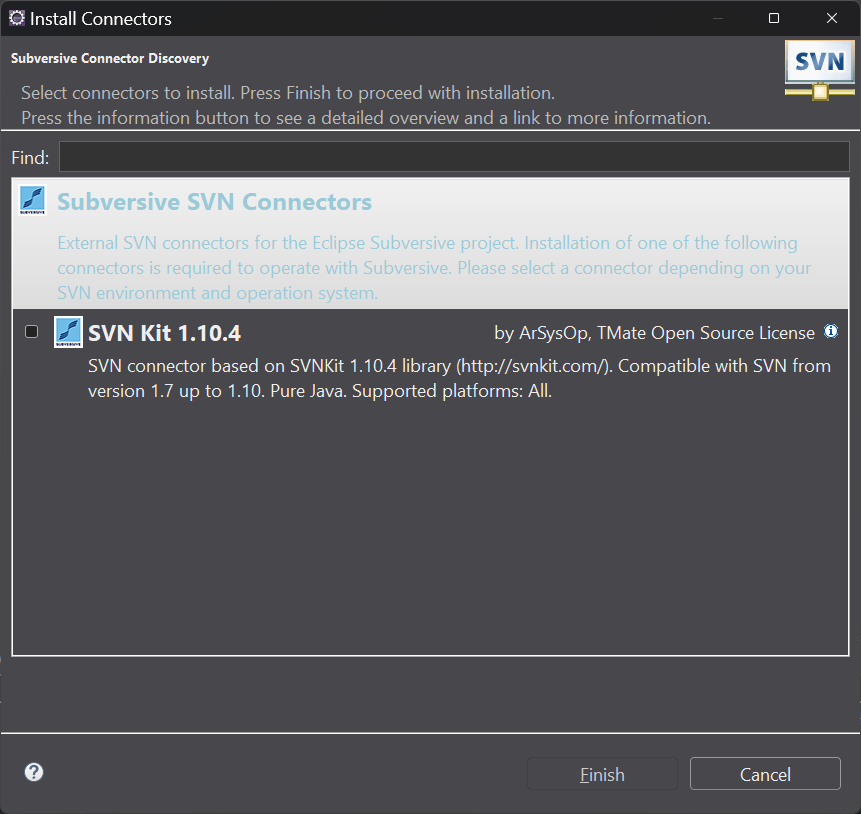Click the SVN Kit connector description text

tap(459, 378)
